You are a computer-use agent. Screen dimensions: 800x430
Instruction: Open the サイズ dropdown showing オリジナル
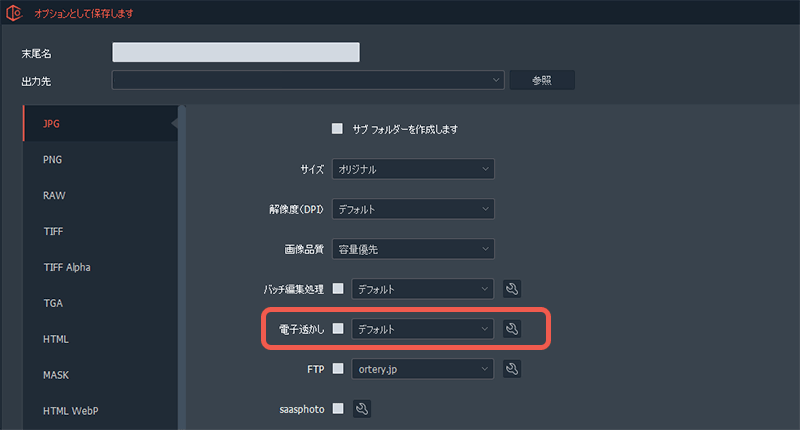414,169
